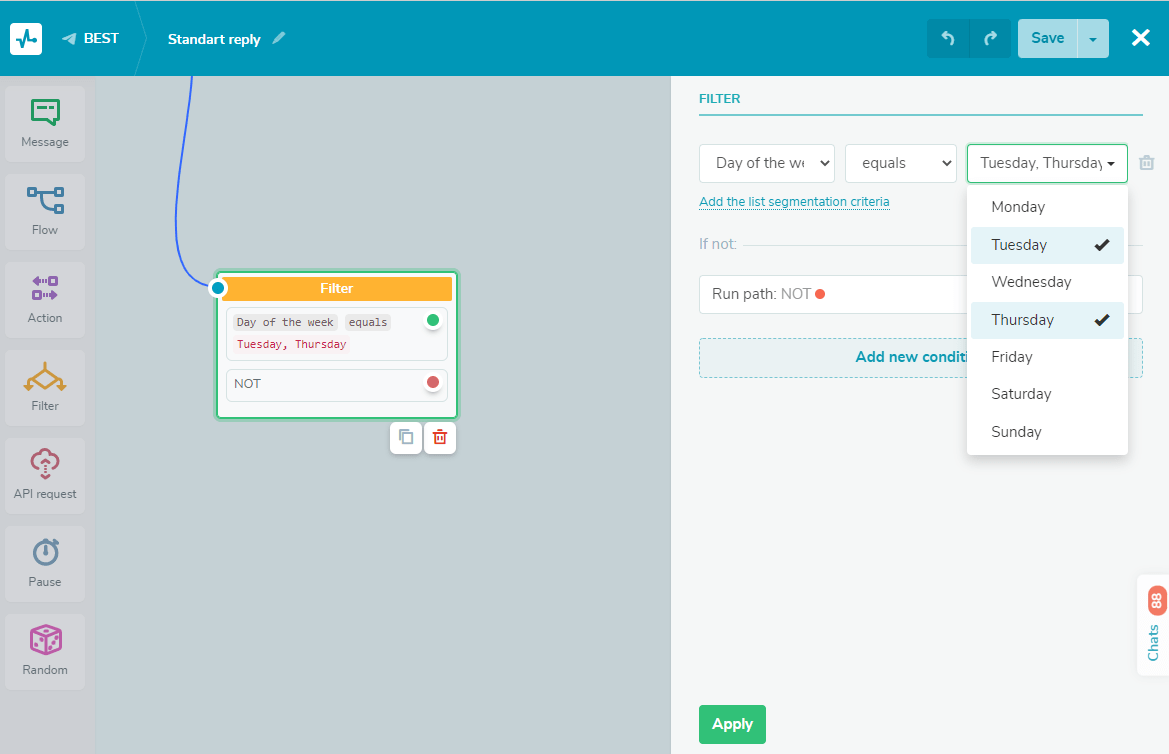This screenshot has width=1169, height=754.
Task: Click 'Add the list segmentation criteria' link
Action: pyautogui.click(x=794, y=202)
